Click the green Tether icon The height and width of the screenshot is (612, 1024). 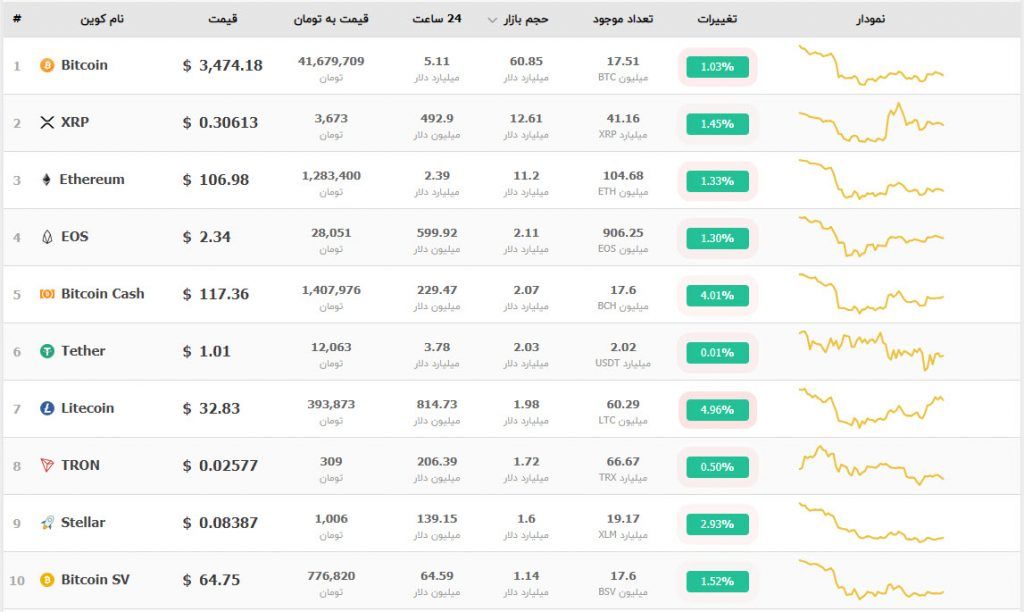(x=47, y=351)
